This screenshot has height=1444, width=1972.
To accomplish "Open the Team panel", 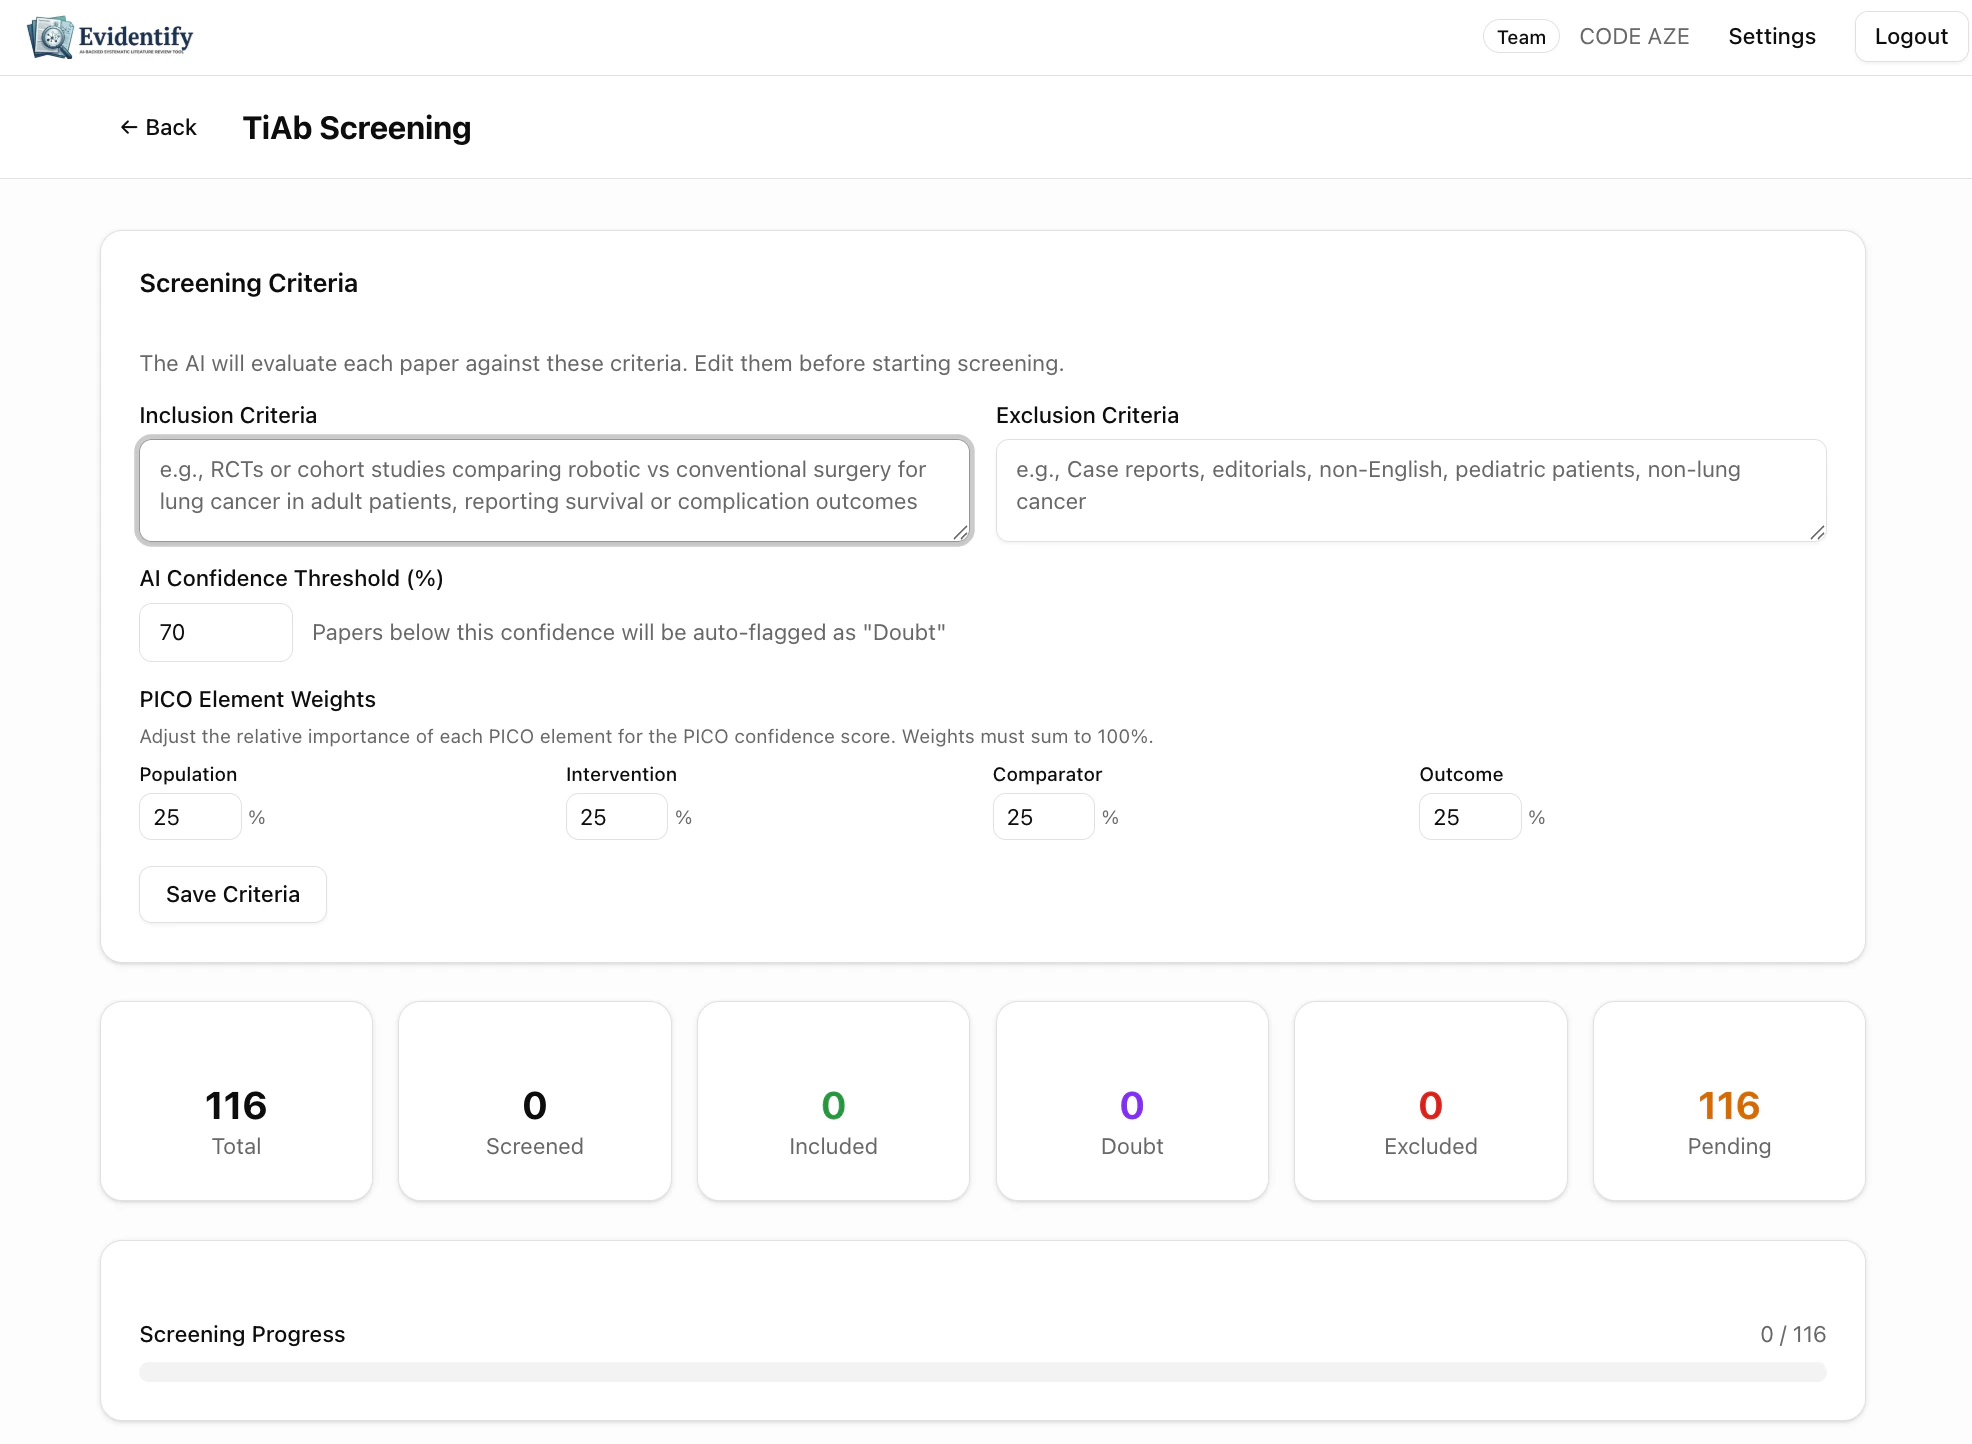I will [1520, 36].
